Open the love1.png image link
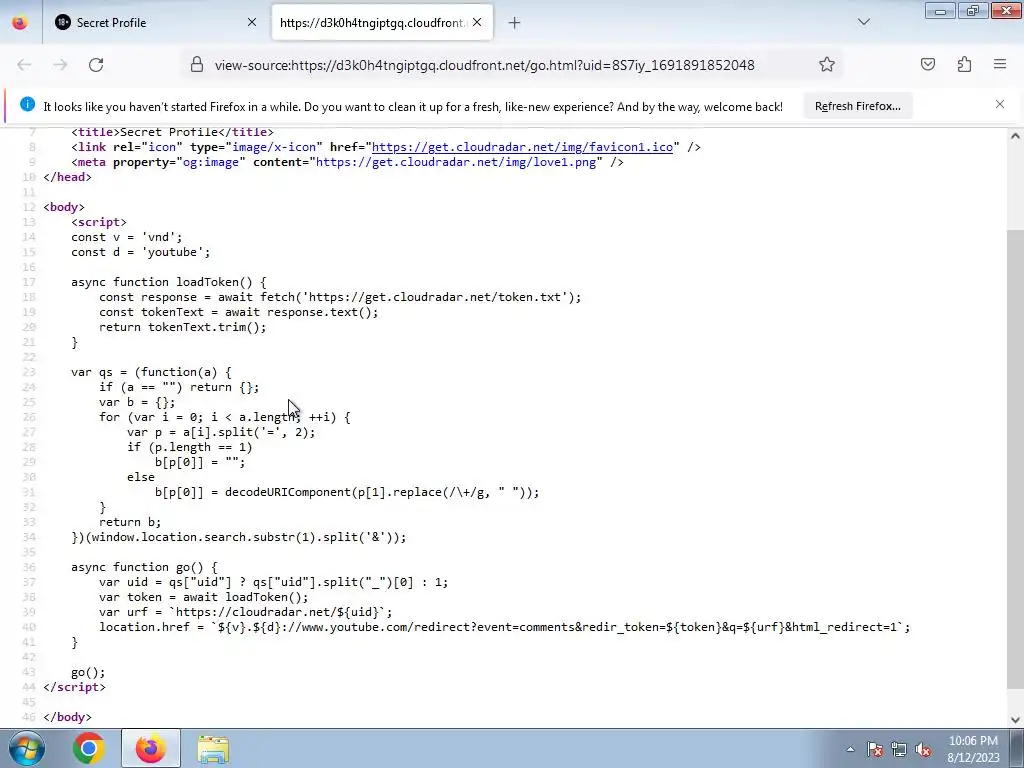 click(456, 162)
